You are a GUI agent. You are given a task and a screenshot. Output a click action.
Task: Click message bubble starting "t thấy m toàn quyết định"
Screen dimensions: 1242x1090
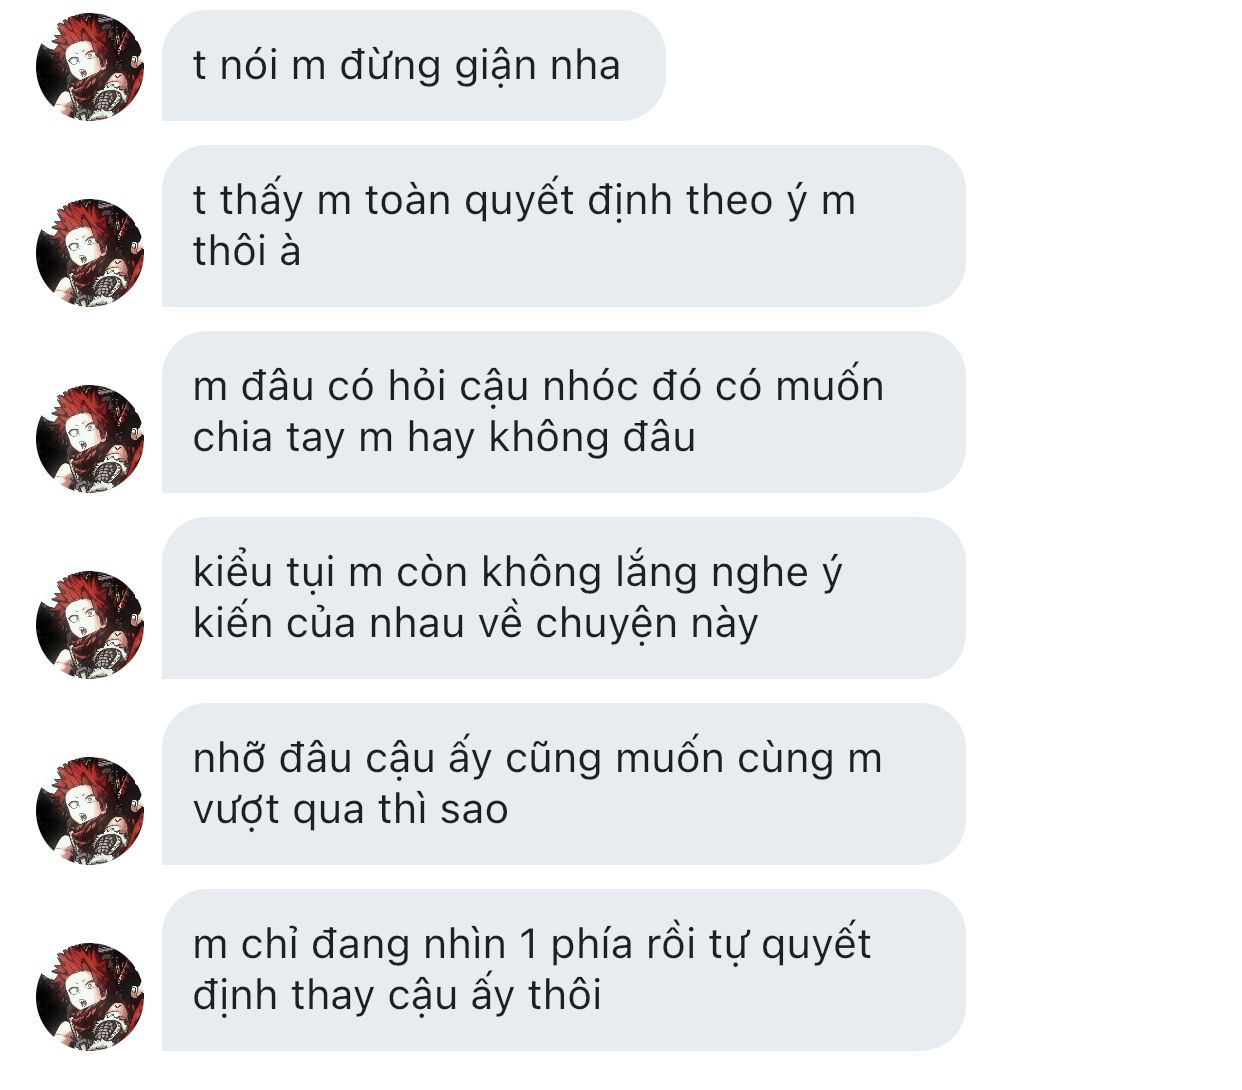pos(563,226)
